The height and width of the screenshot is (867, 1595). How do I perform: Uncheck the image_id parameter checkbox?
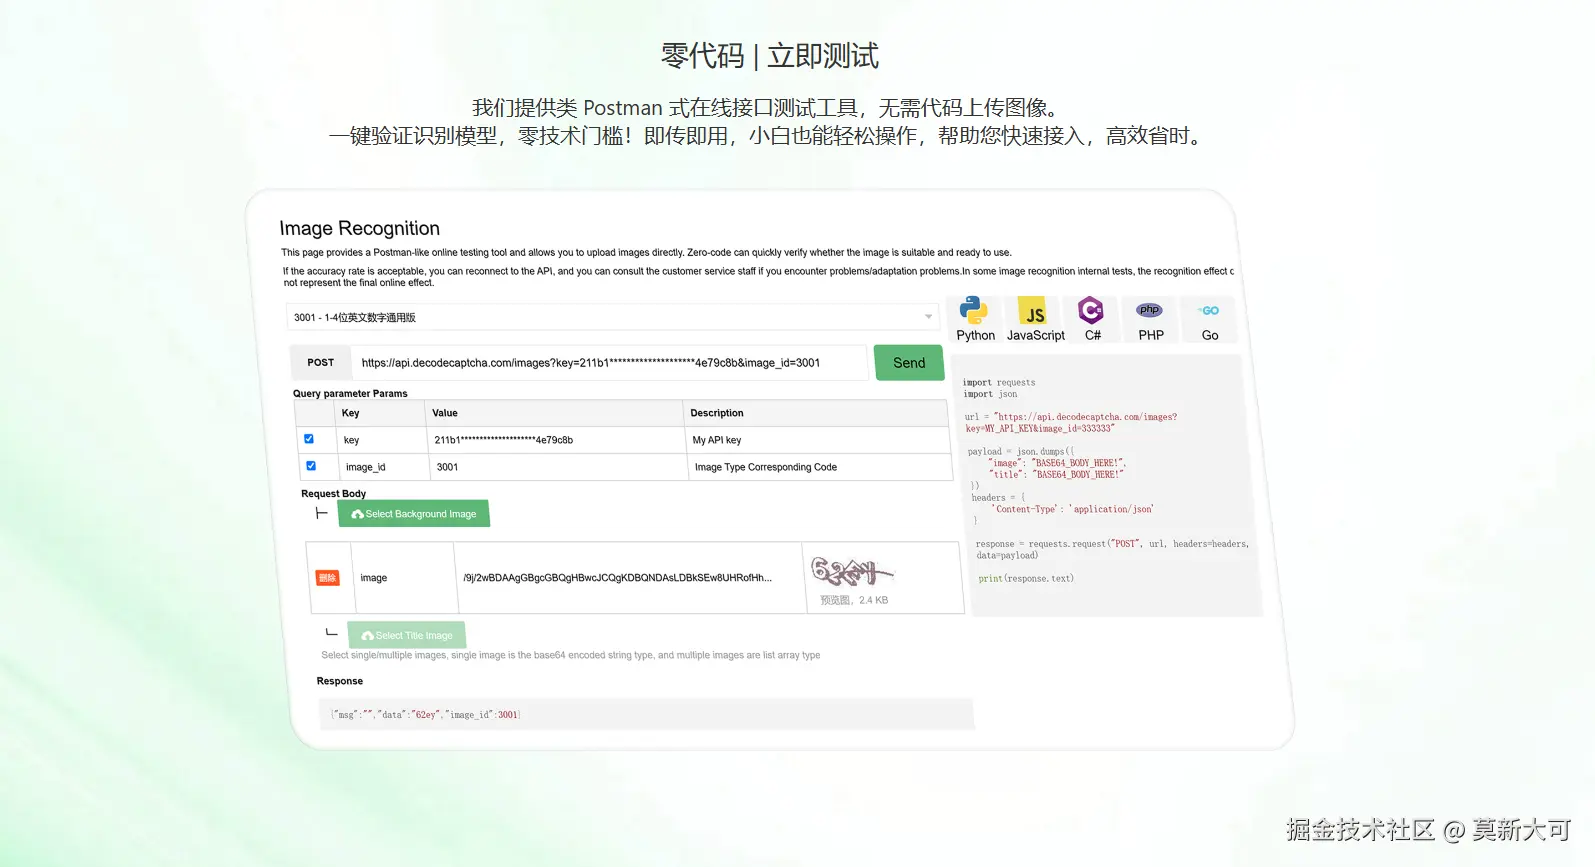pyautogui.click(x=311, y=466)
